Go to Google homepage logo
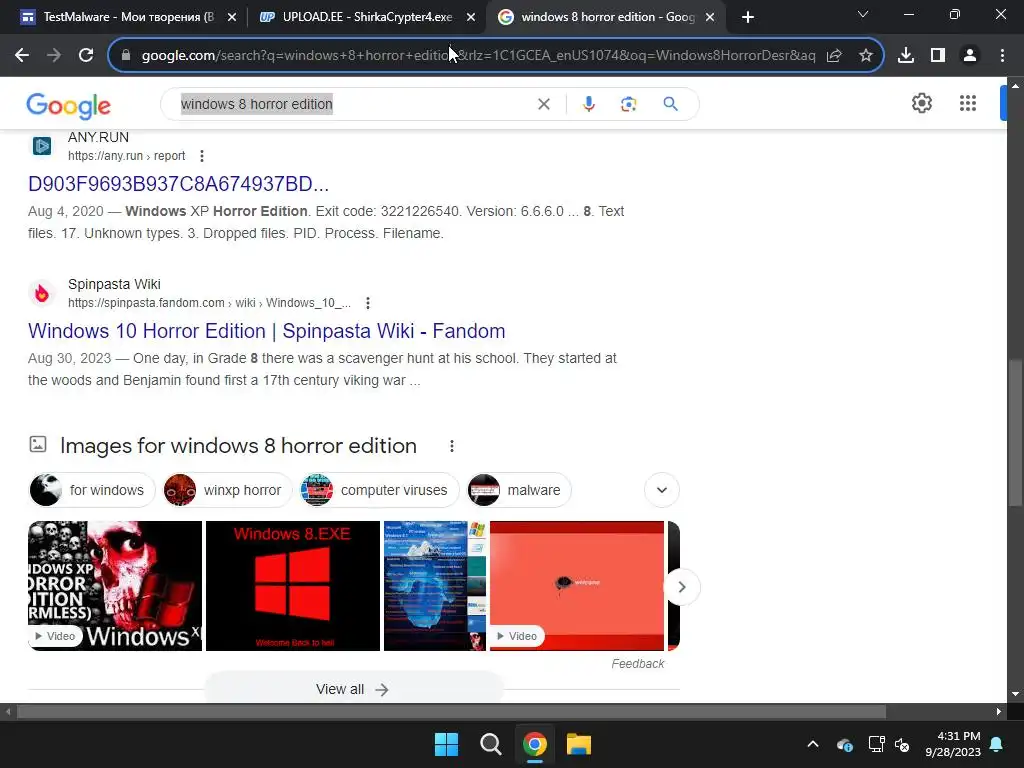Image resolution: width=1024 pixels, height=768 pixels. 69,105
